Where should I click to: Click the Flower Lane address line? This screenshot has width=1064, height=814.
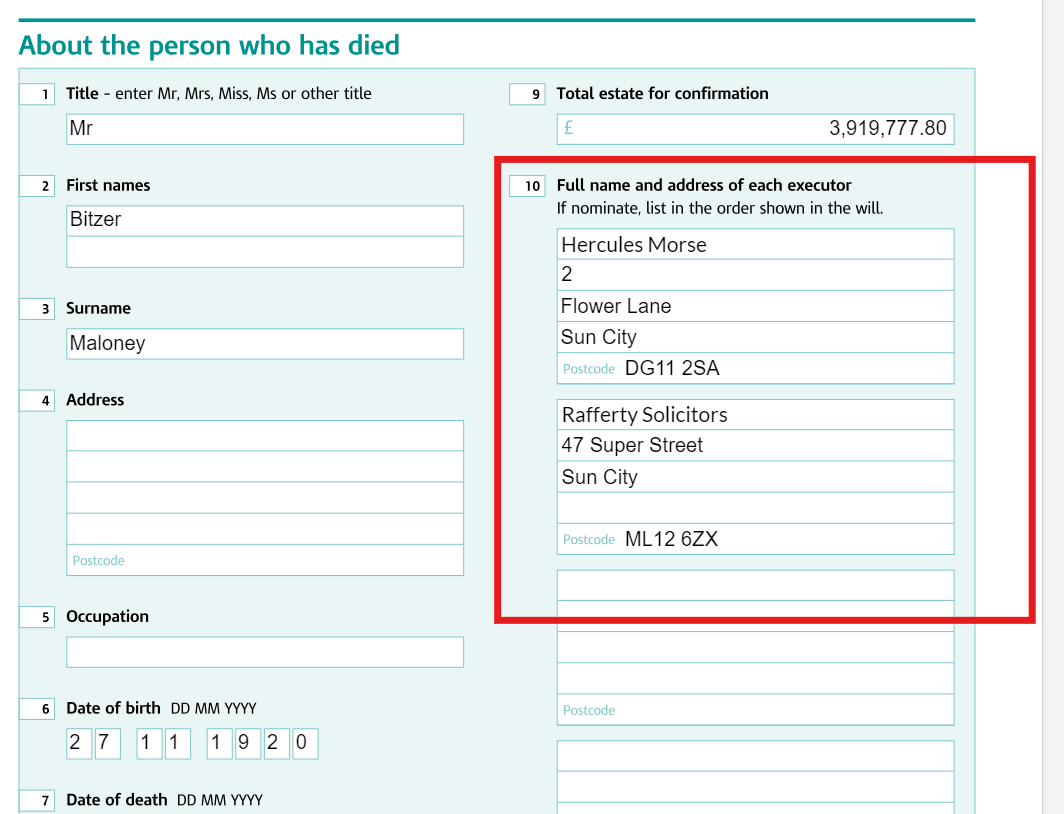click(755, 306)
